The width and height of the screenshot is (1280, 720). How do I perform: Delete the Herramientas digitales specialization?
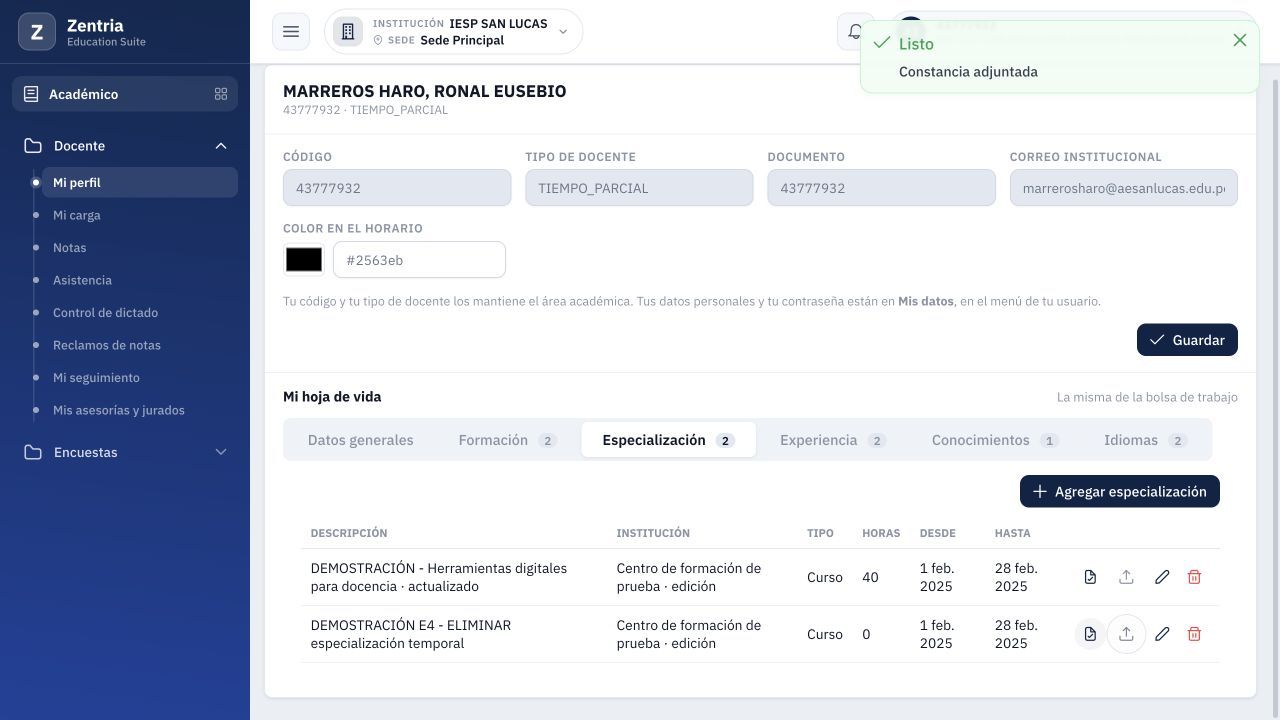(x=1194, y=577)
